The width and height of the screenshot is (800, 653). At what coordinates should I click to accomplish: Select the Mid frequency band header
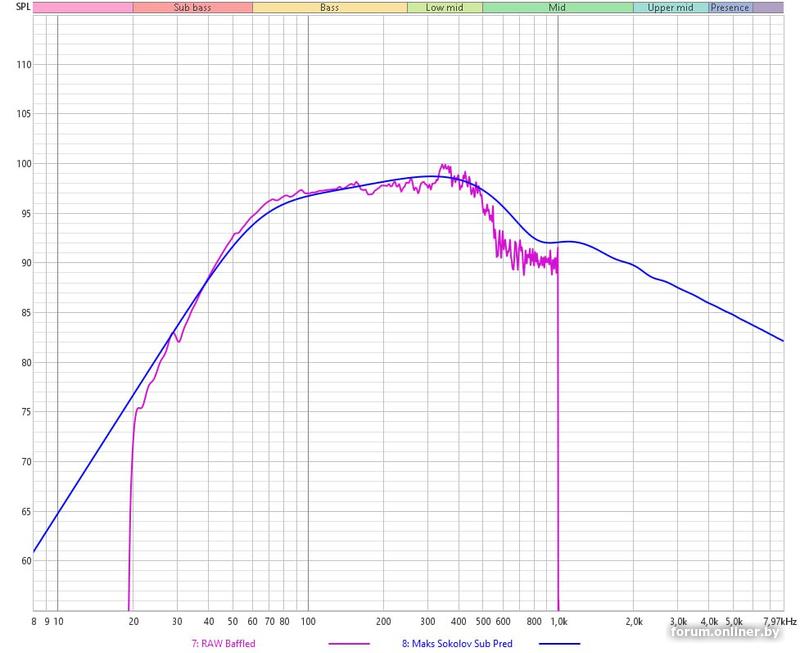point(557,7)
